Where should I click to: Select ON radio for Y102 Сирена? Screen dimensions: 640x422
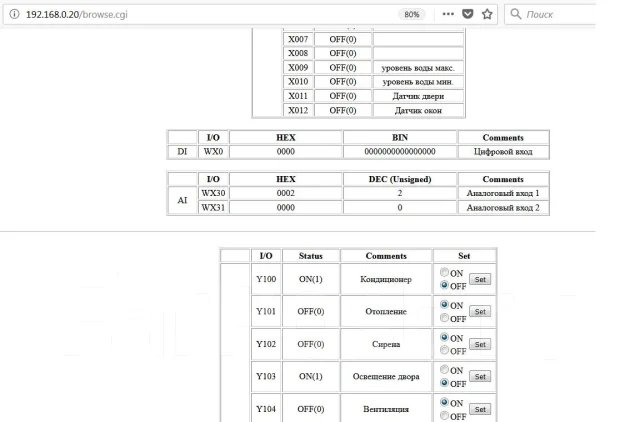click(x=444, y=337)
